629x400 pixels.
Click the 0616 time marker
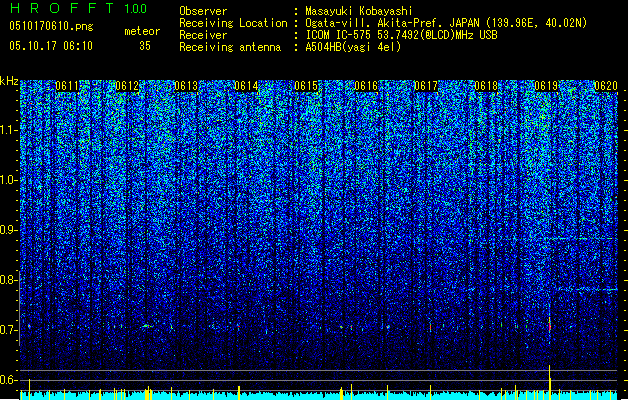366,86
